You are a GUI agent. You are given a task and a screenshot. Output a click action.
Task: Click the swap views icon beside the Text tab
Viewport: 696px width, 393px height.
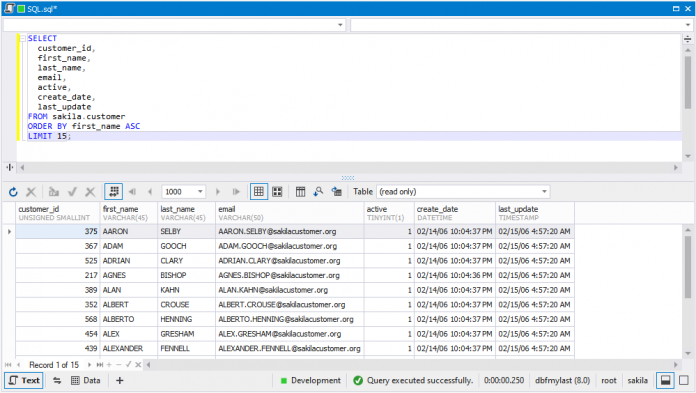click(x=57, y=381)
